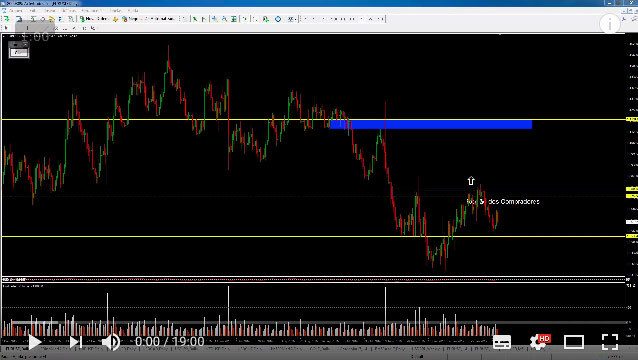Screen dimensions: 638x360
Task: Click the video progress bar
Action: point(319,323)
